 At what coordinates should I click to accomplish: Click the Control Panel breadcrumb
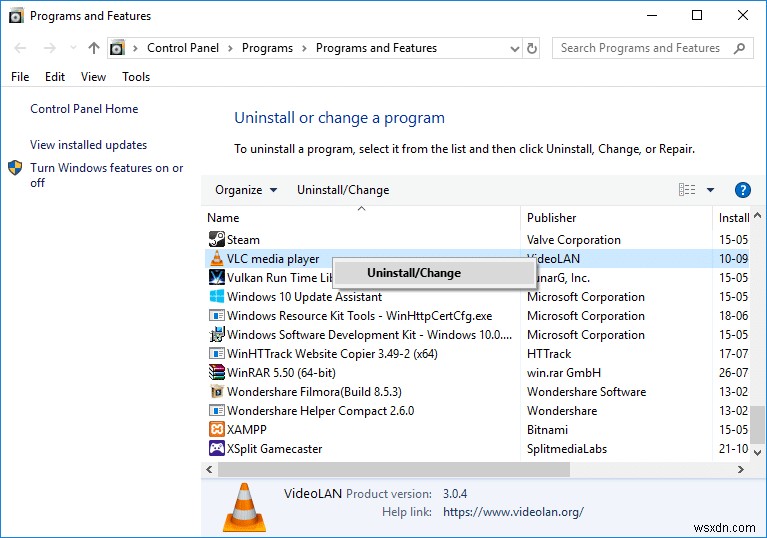tap(183, 48)
